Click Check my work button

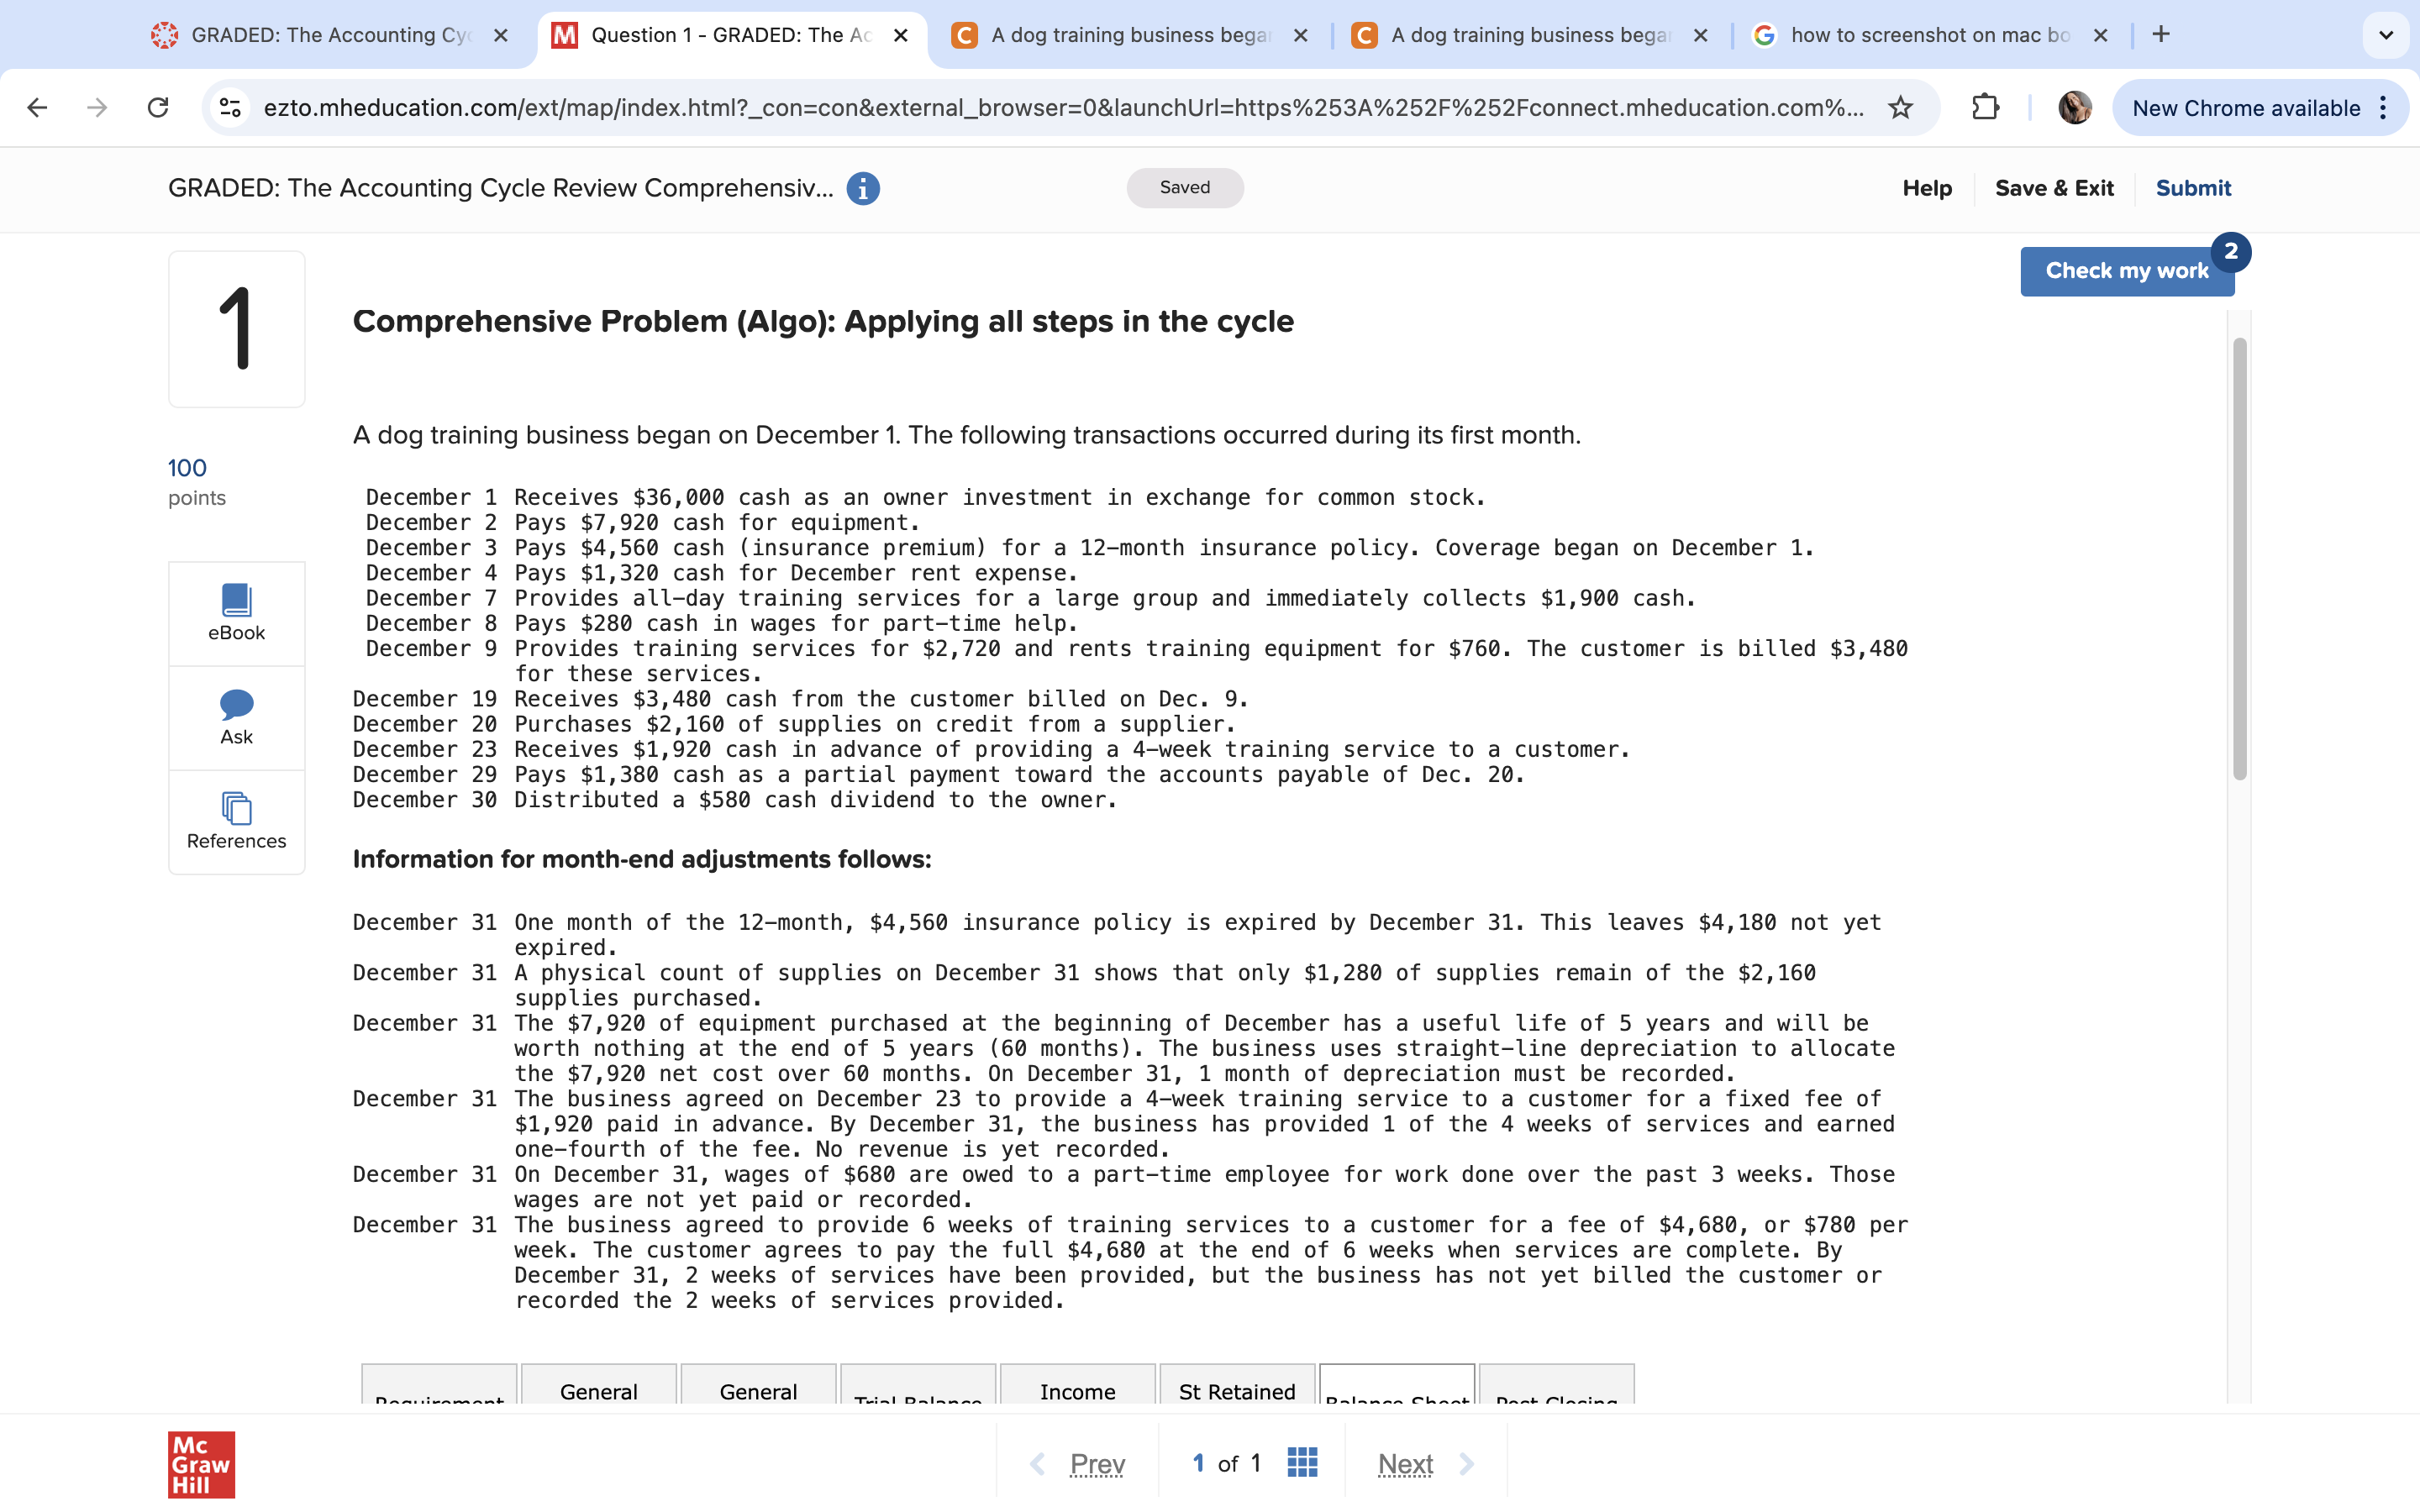2126,271
